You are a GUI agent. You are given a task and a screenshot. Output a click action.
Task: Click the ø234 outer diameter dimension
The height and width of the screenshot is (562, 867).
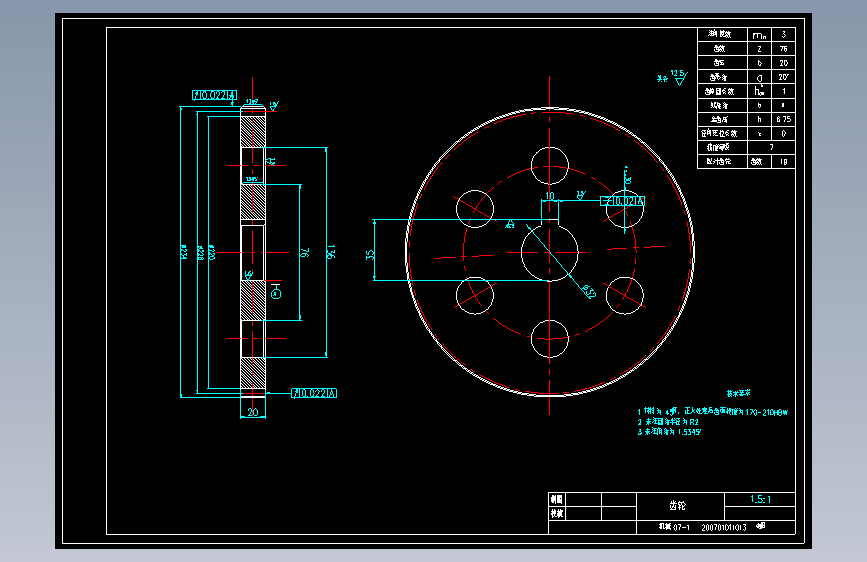[185, 252]
